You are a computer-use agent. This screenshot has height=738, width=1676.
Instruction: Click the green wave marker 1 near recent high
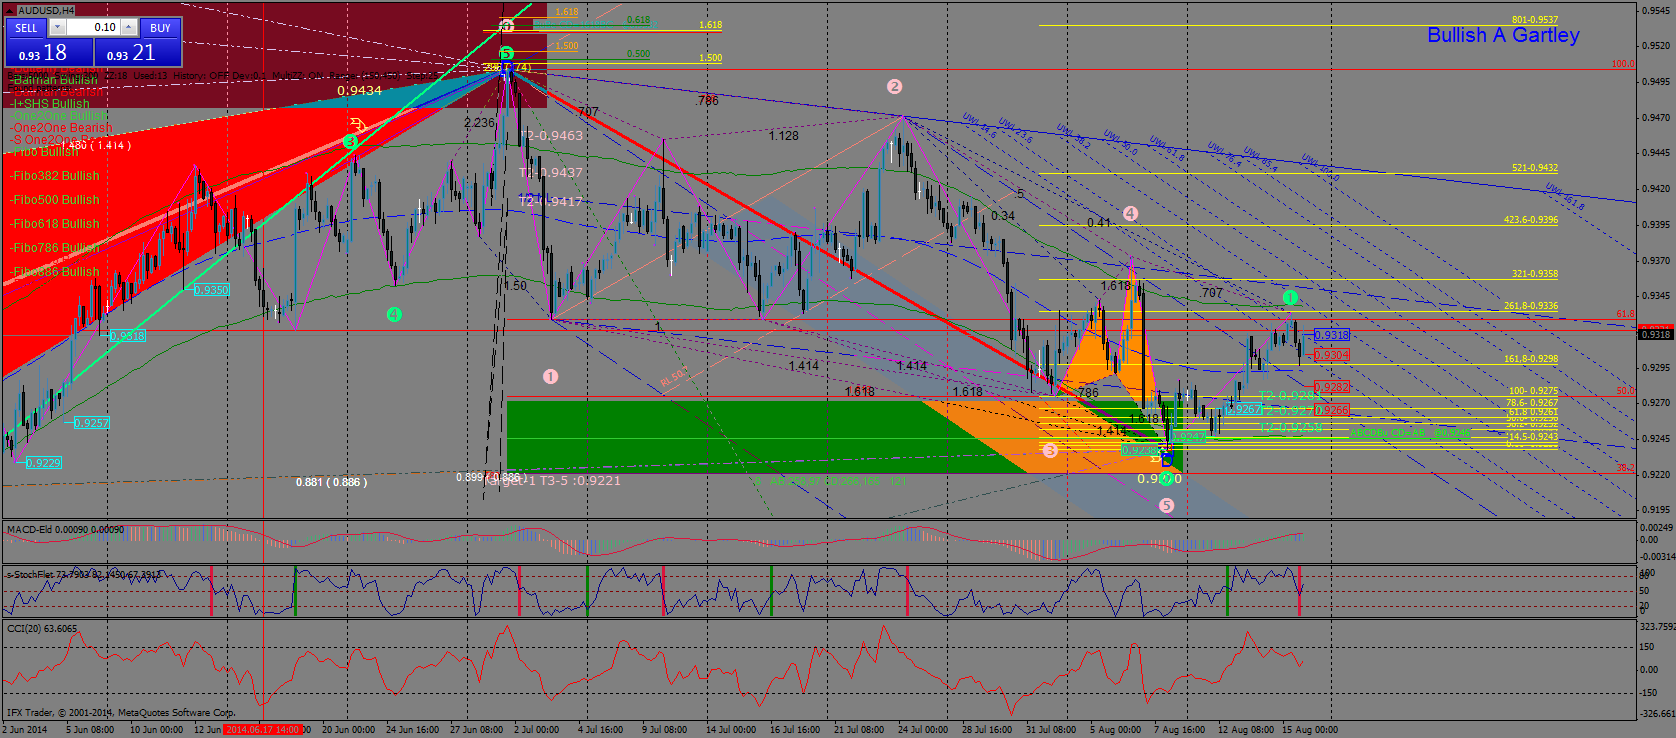(1290, 298)
